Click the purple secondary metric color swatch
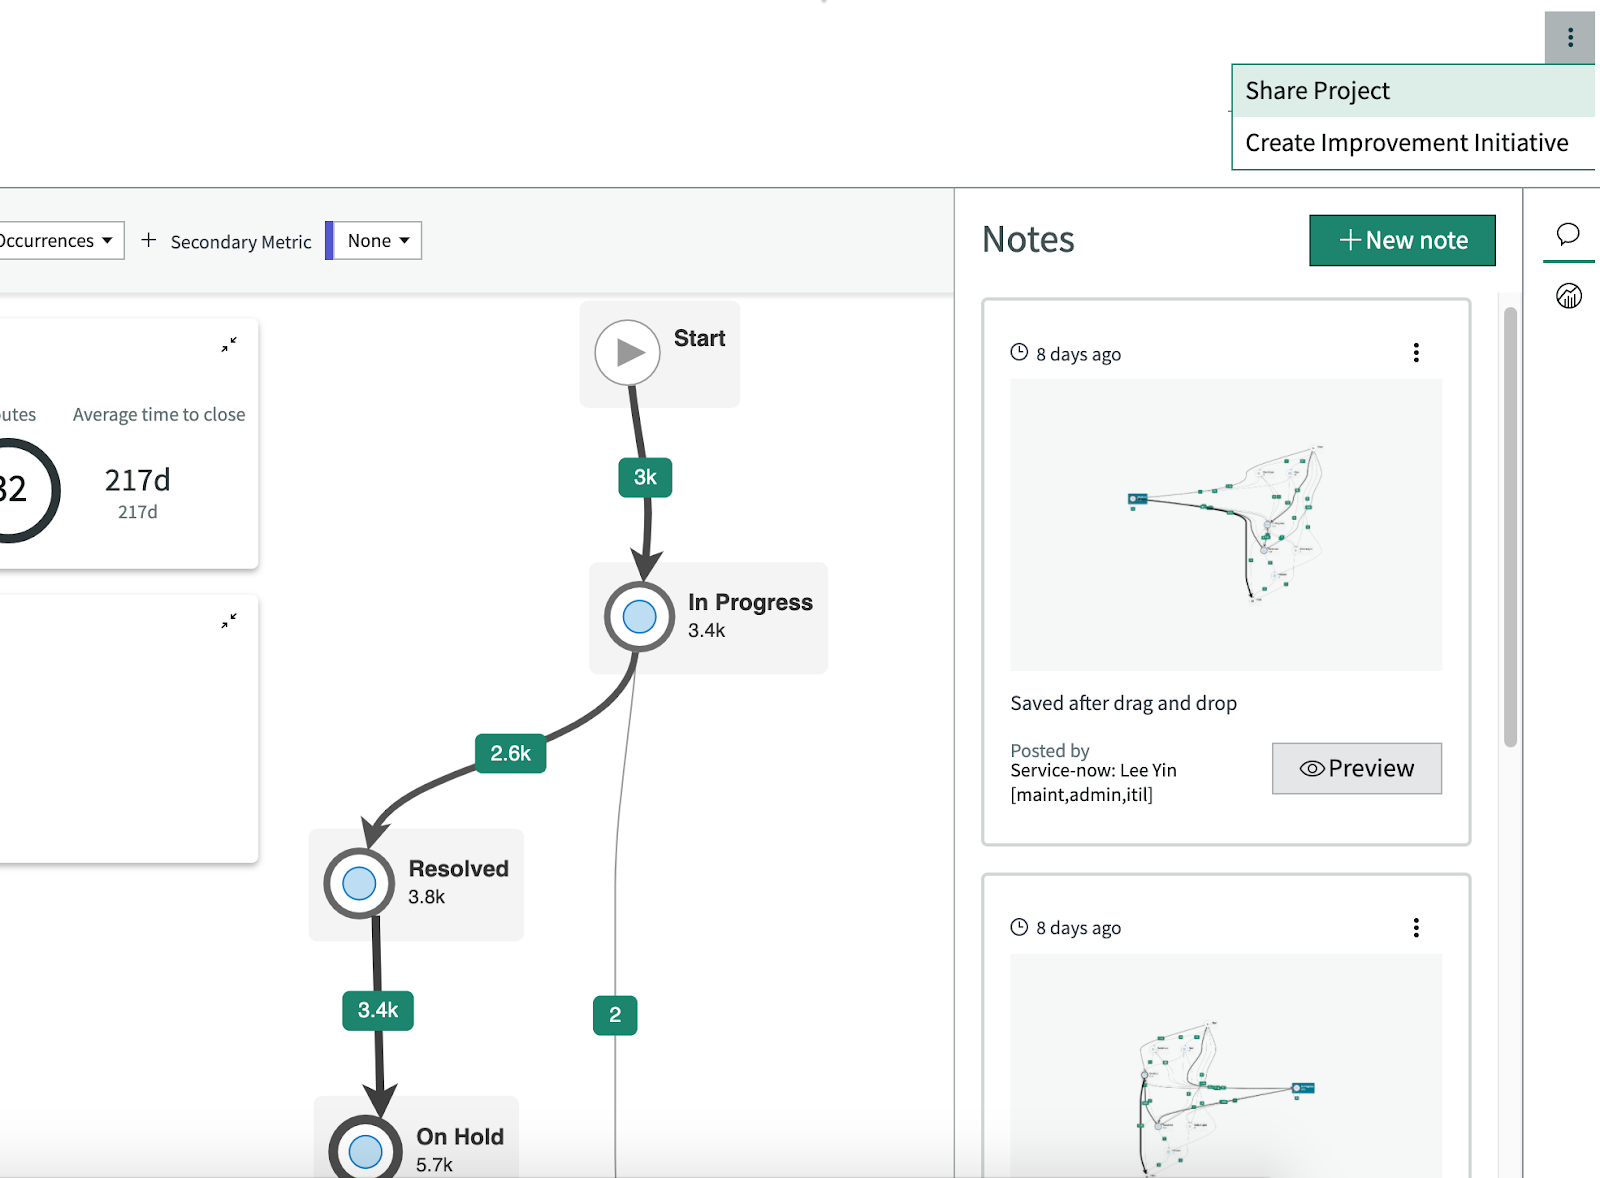 click(x=329, y=241)
